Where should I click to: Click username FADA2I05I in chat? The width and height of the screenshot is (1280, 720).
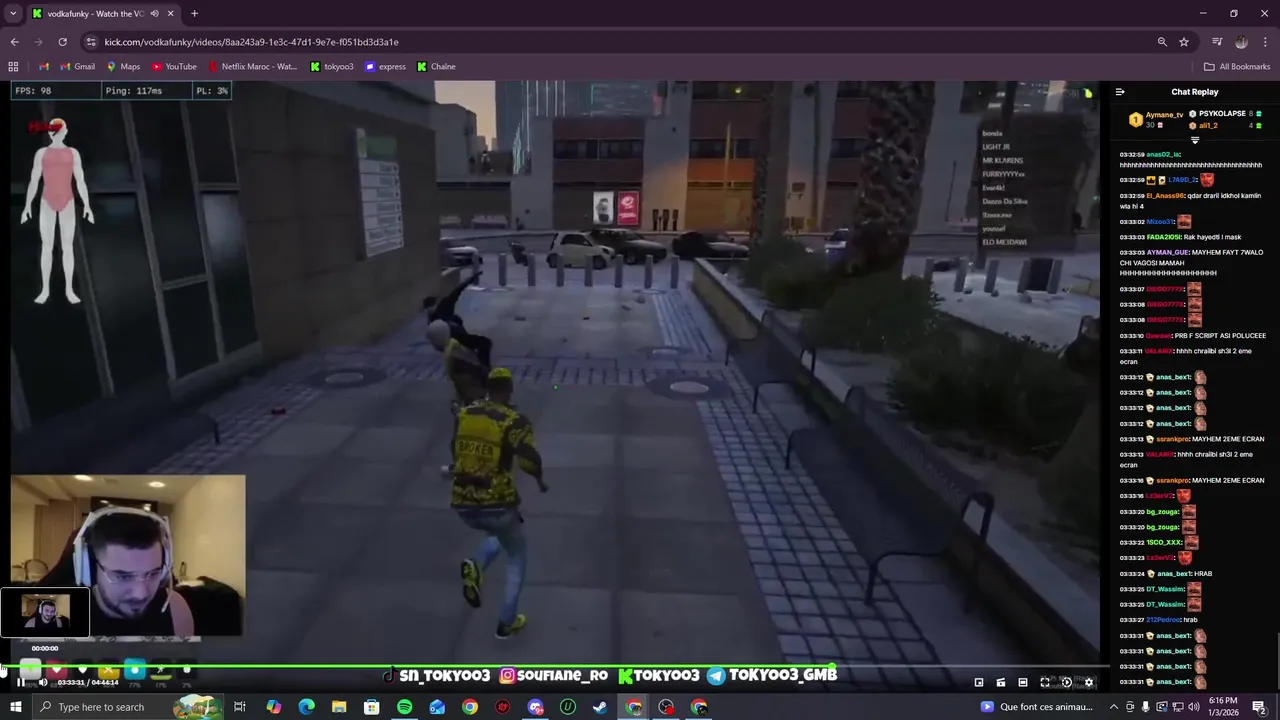(x=1163, y=237)
